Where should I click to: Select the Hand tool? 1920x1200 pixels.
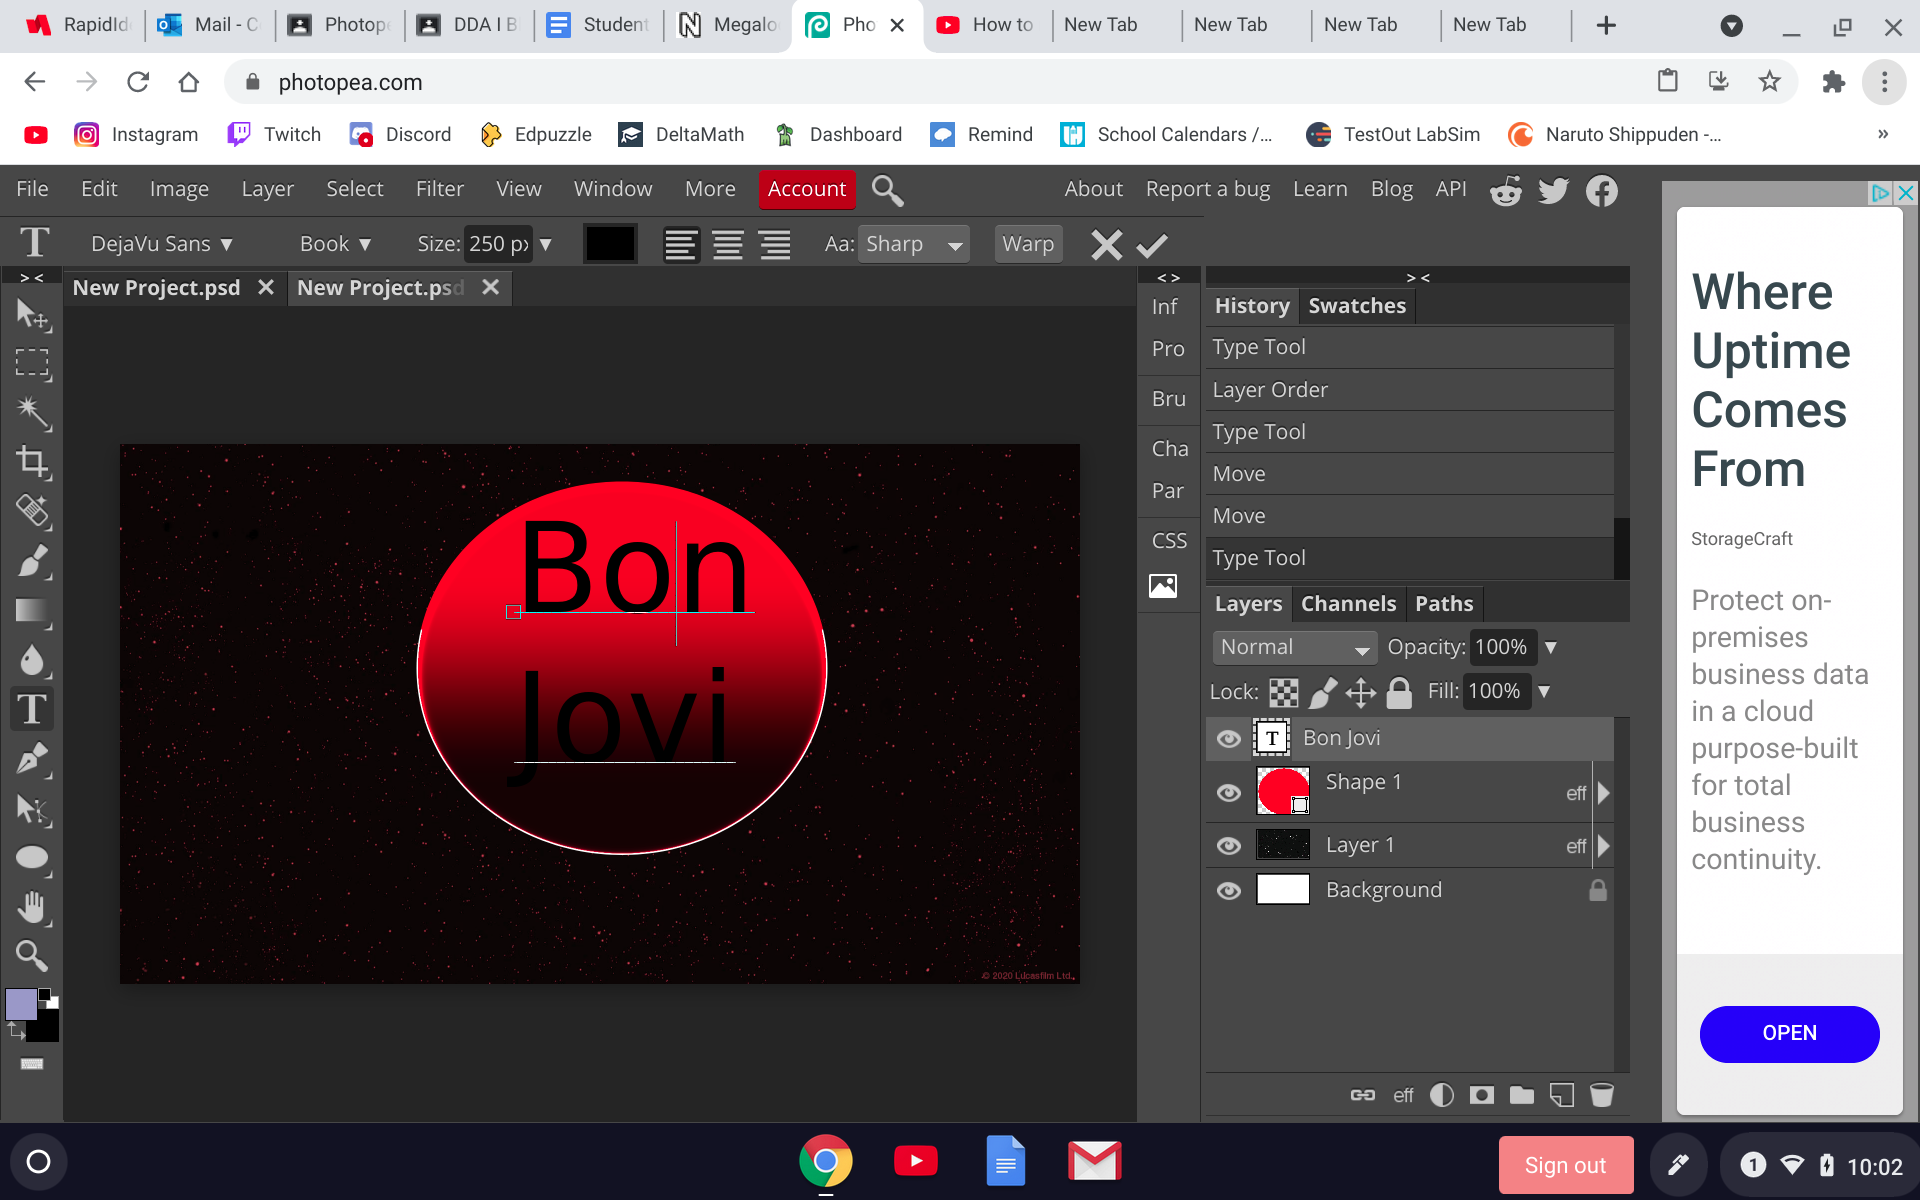(x=33, y=907)
